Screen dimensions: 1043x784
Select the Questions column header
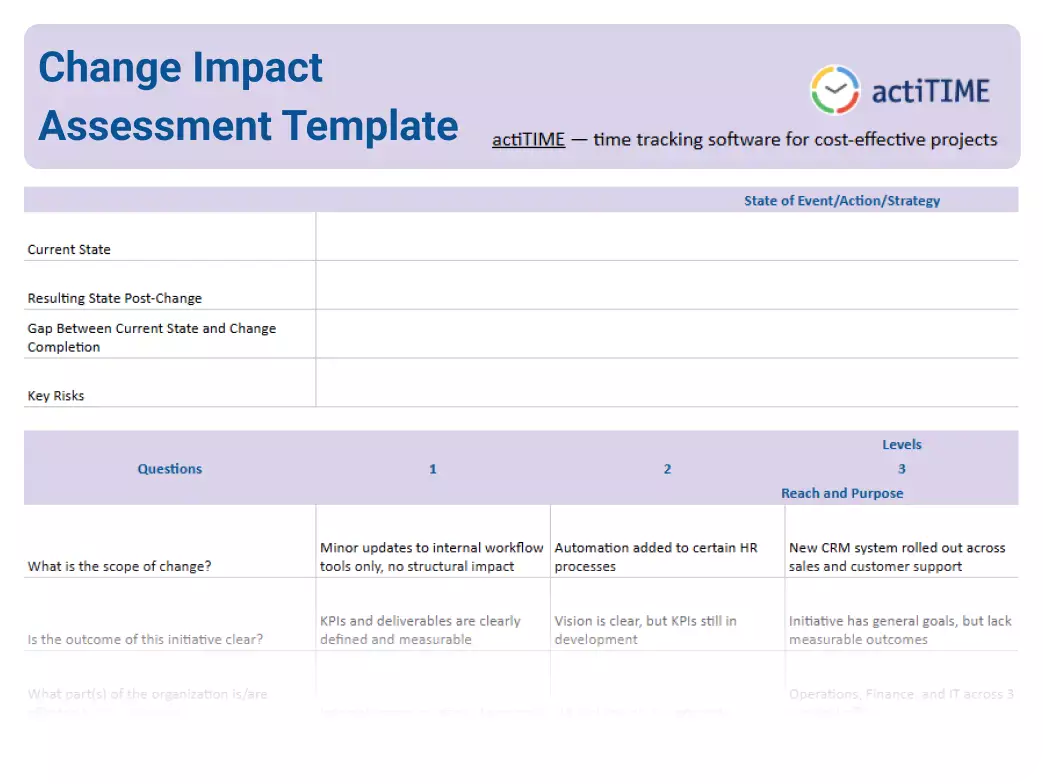point(169,468)
